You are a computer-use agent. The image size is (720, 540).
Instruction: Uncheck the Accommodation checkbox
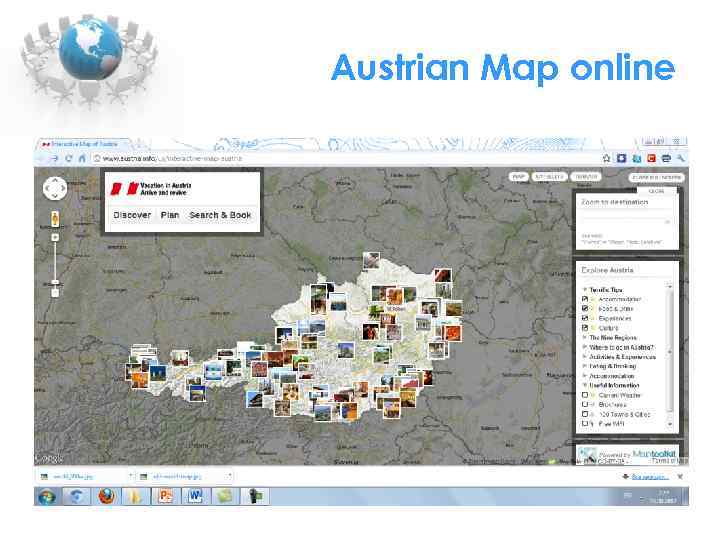[x=585, y=299]
